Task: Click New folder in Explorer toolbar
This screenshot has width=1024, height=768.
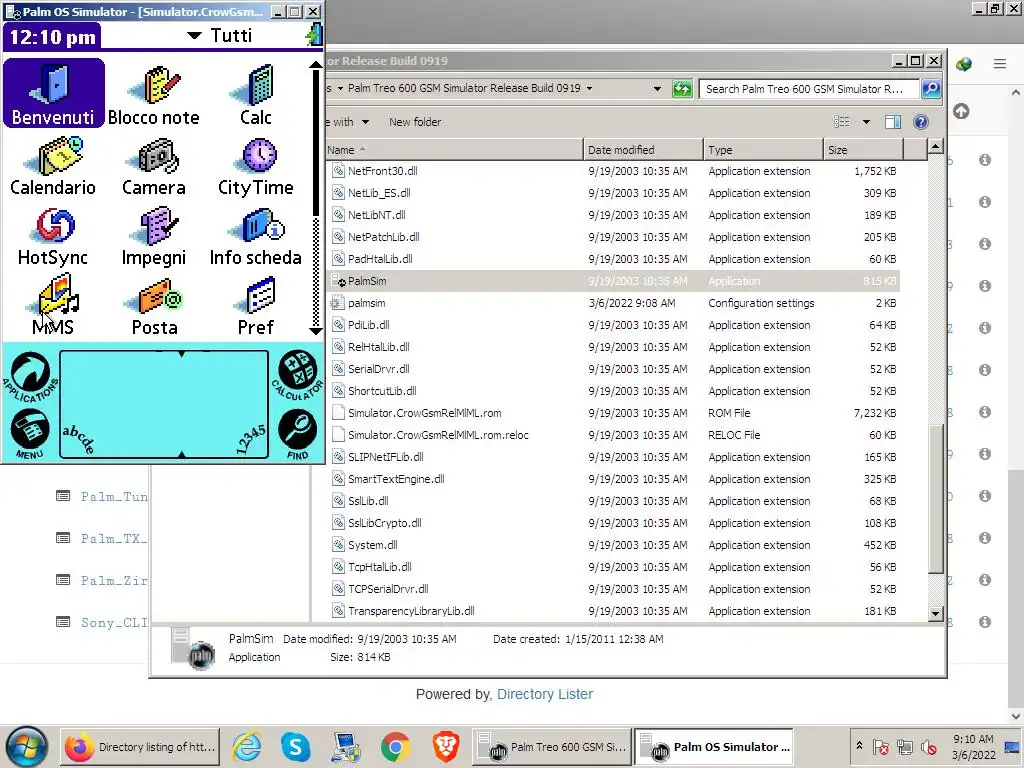Action: coord(415,122)
